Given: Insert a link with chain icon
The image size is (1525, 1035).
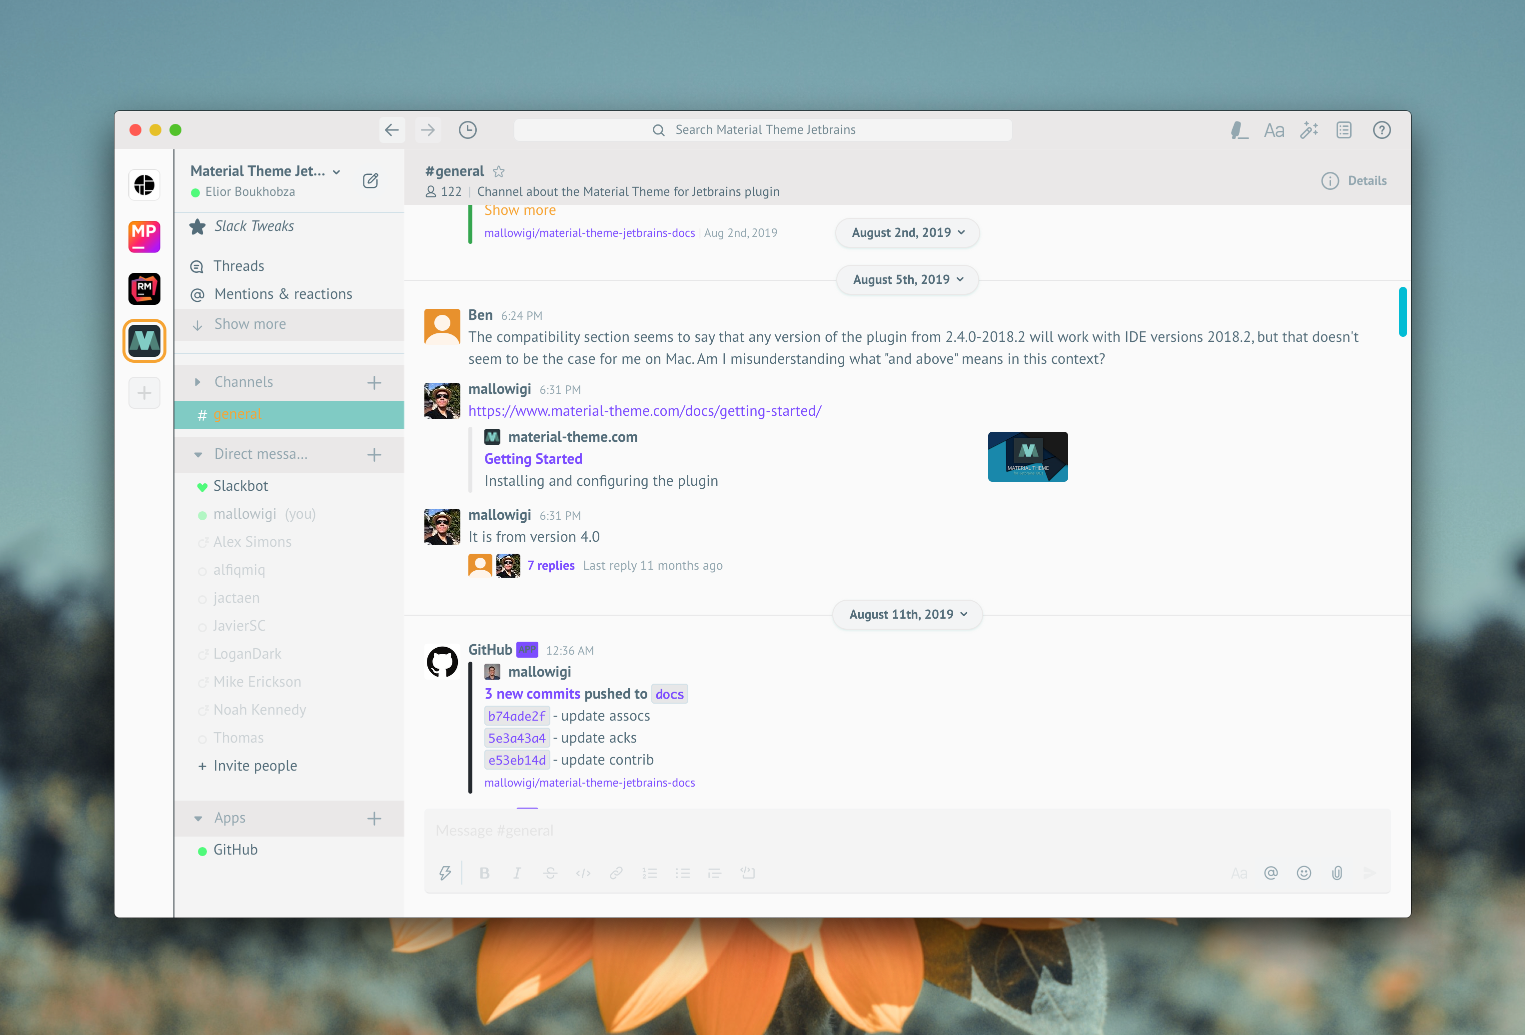Looking at the screenshot, I should (616, 873).
